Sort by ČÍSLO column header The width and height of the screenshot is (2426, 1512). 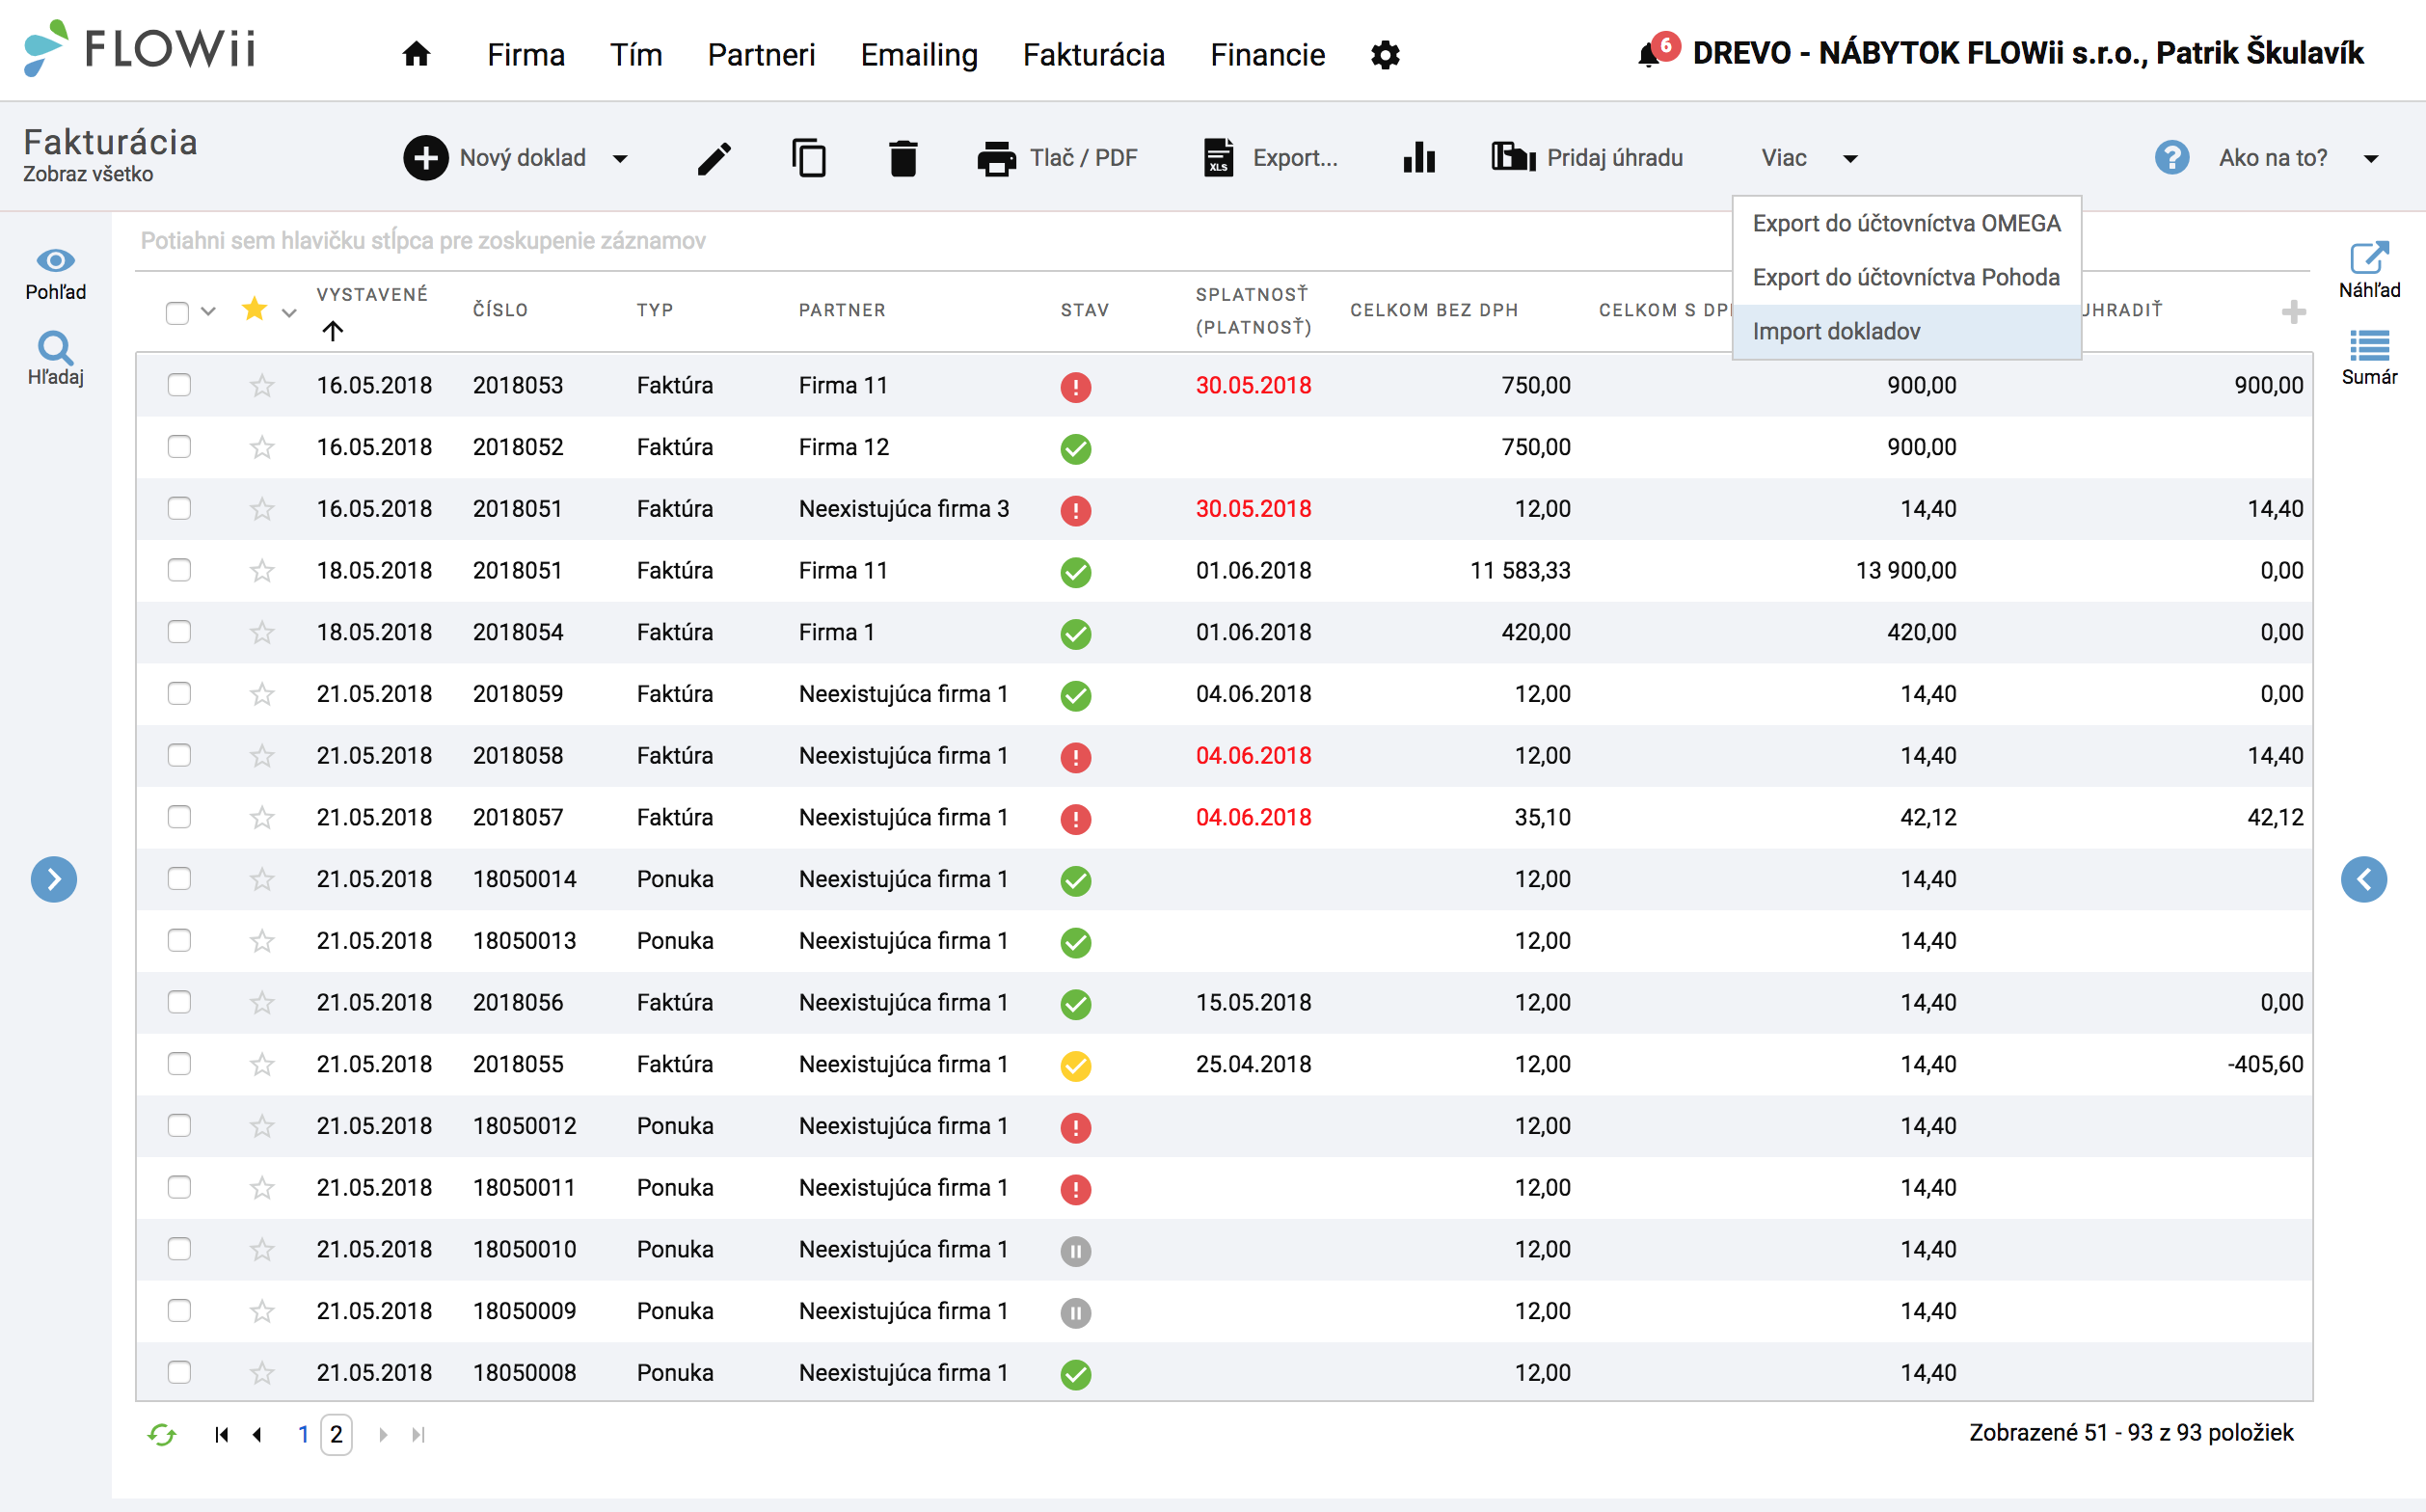(500, 310)
